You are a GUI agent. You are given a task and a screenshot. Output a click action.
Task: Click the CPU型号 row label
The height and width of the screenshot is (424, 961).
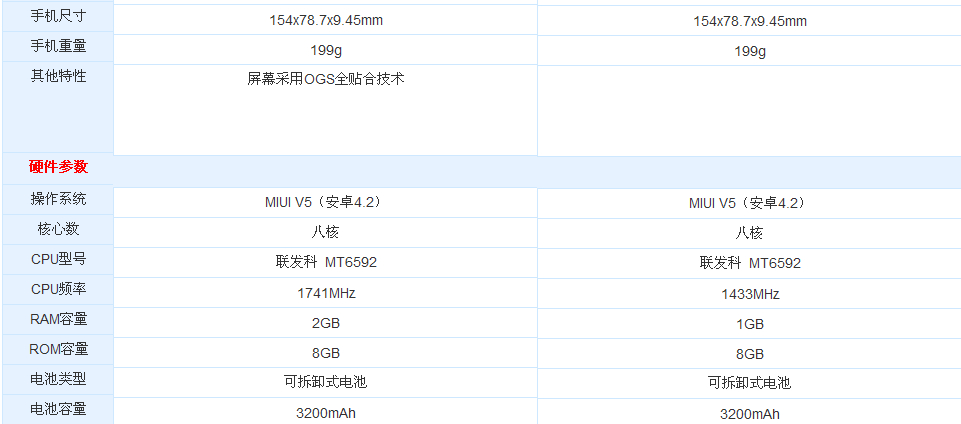pos(58,260)
